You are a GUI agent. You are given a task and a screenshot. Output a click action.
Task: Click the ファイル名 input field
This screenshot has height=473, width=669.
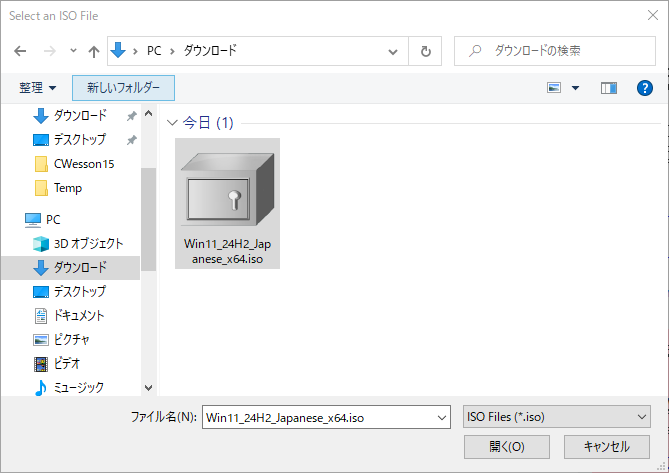pos(326,417)
